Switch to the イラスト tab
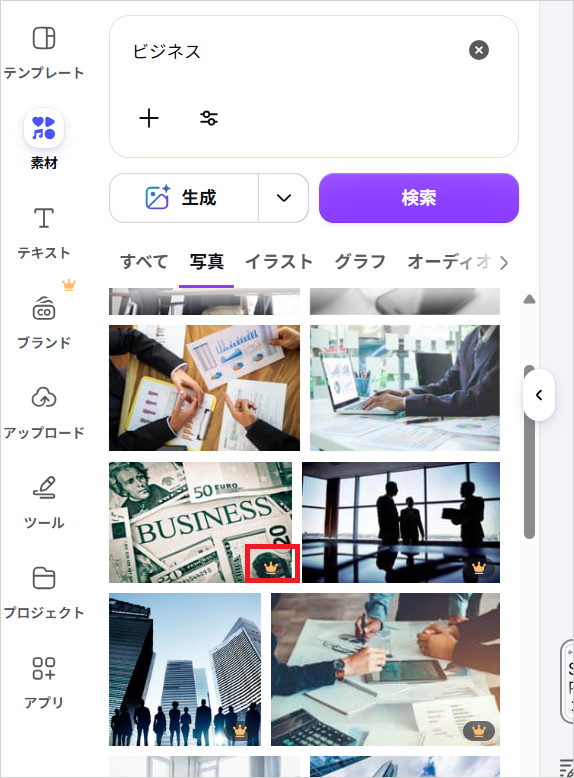This screenshot has width=574, height=778. pos(279,261)
